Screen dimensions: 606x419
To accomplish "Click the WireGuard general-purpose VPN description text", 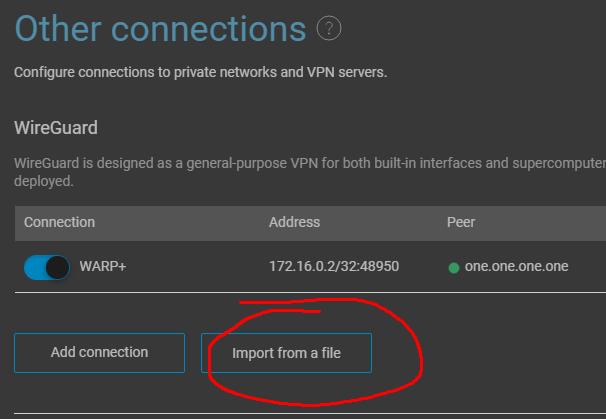I will point(310,172).
